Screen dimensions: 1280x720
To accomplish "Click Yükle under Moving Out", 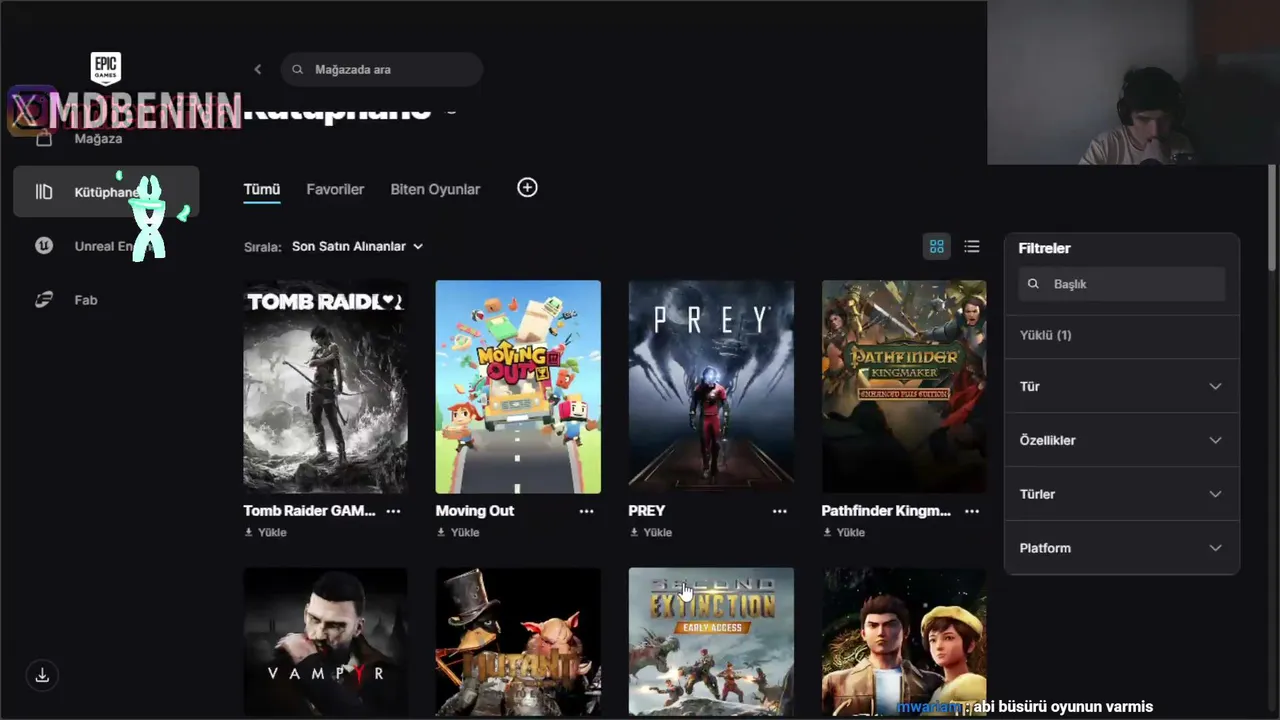I will click(x=464, y=533).
